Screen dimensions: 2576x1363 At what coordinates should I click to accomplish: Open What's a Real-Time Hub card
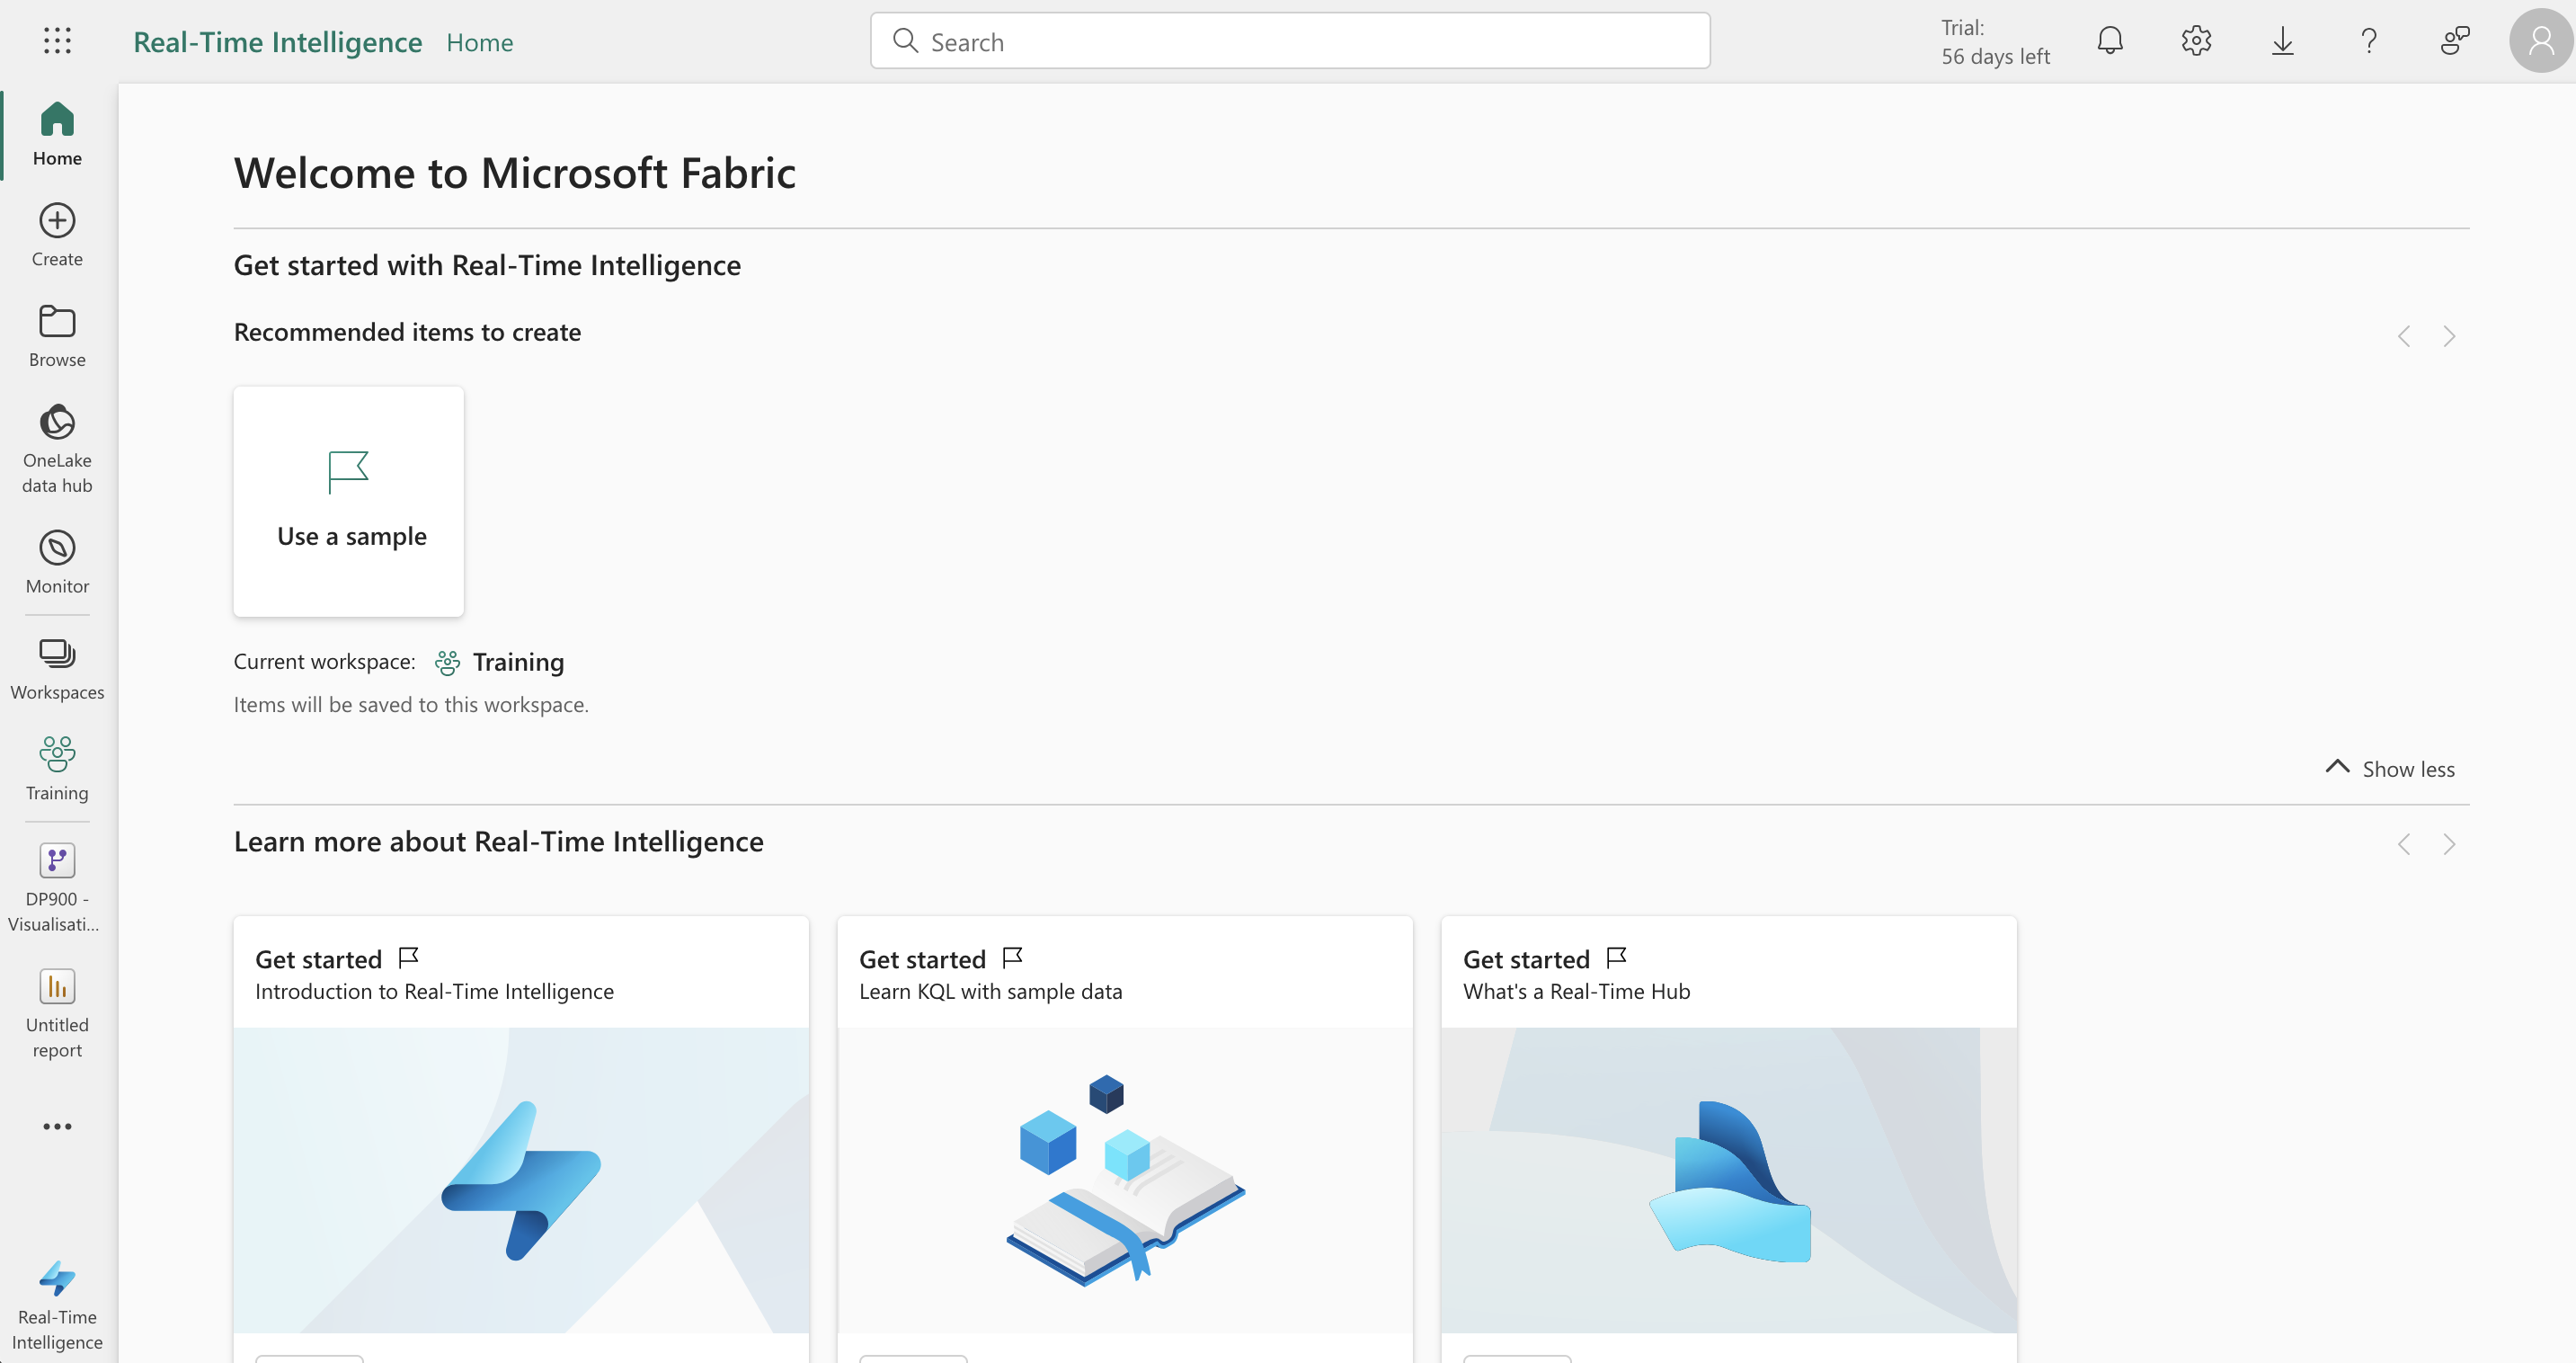(x=1729, y=1139)
